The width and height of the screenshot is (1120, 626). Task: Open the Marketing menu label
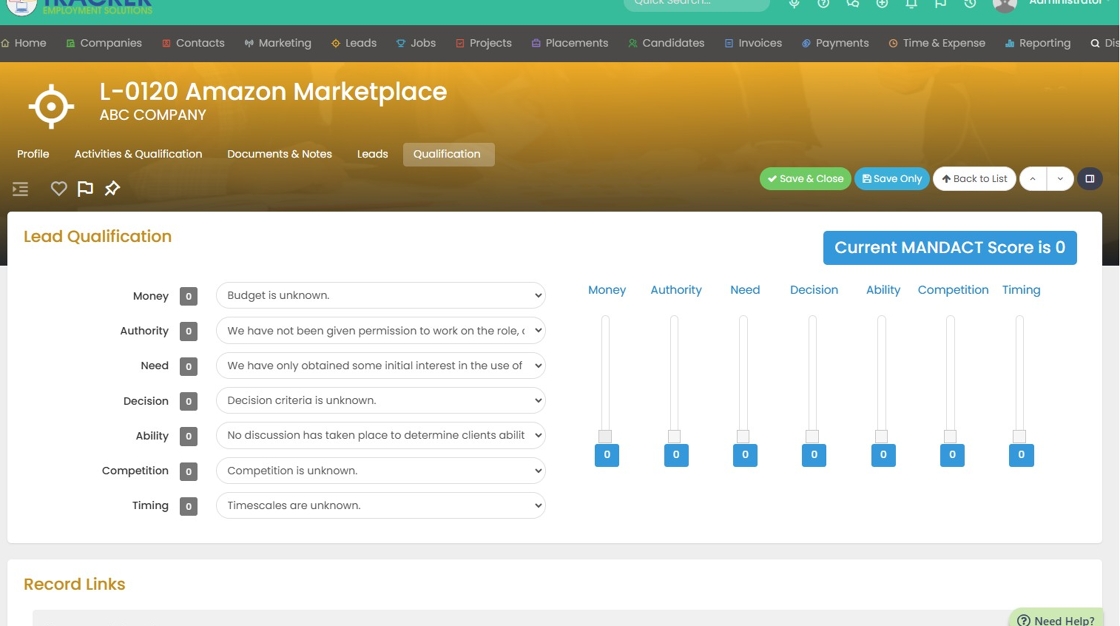click(x=284, y=43)
